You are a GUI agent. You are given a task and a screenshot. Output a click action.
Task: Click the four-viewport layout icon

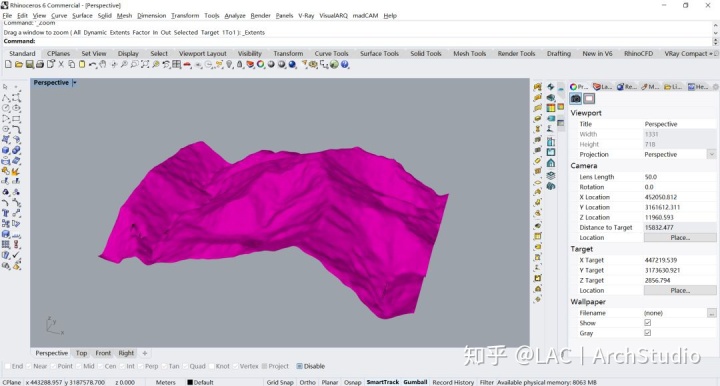pos(177,65)
